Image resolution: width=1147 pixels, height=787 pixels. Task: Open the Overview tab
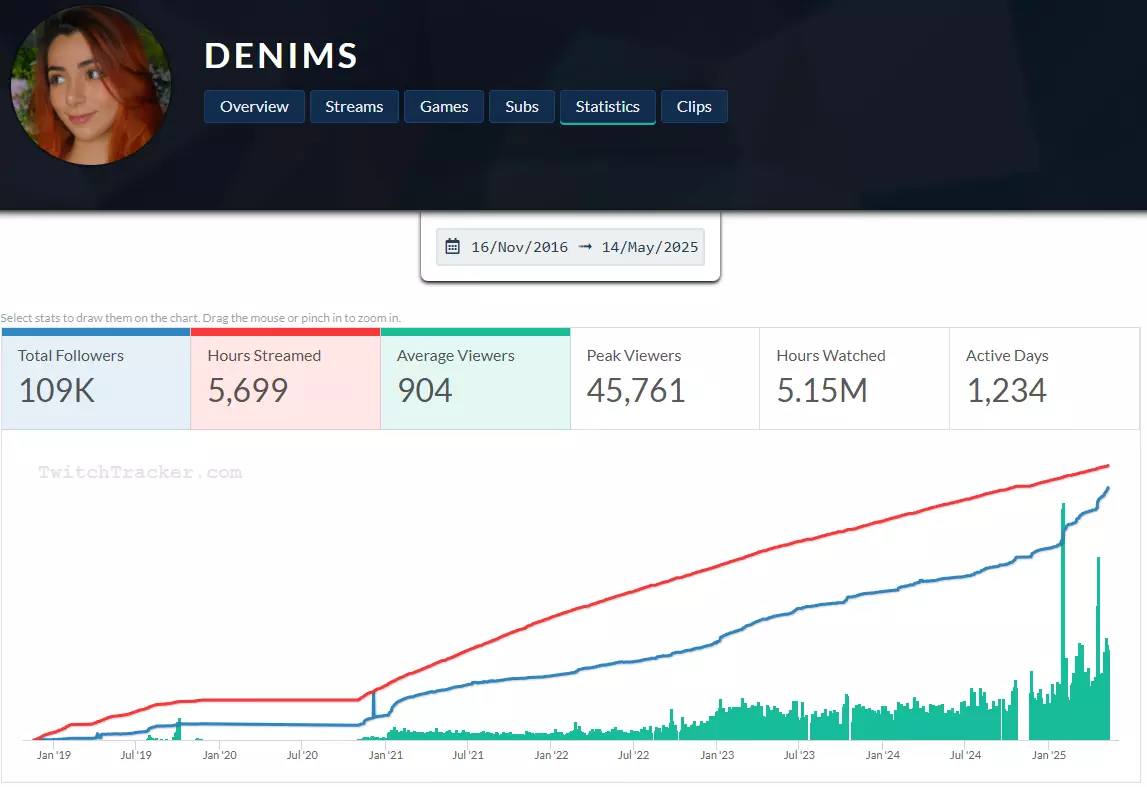click(254, 107)
